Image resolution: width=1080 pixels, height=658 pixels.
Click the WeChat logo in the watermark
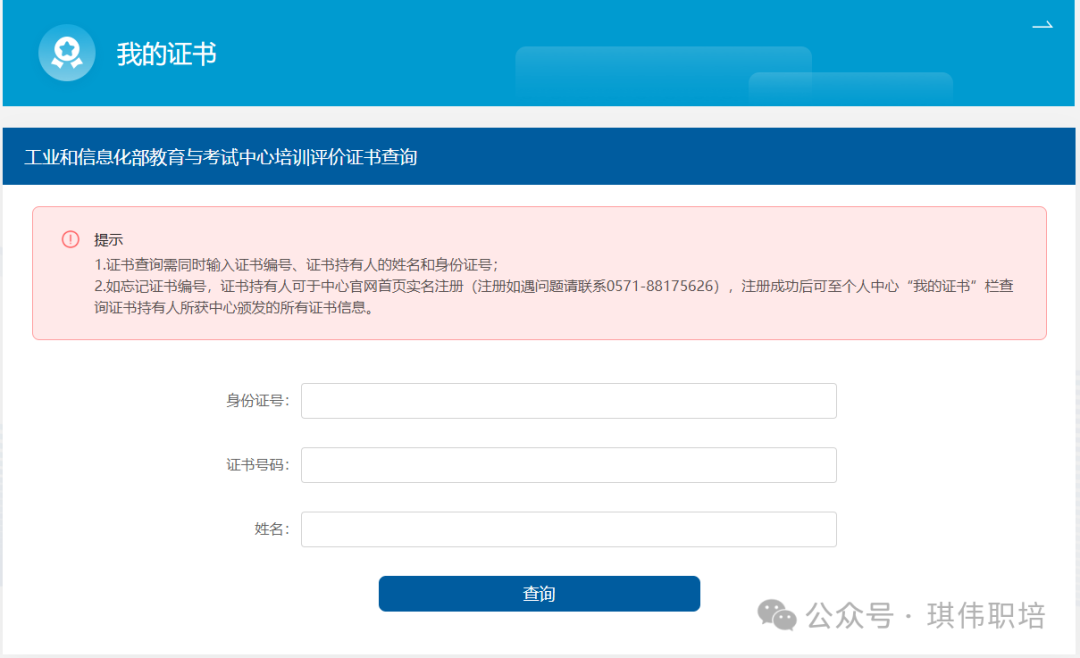point(777,615)
